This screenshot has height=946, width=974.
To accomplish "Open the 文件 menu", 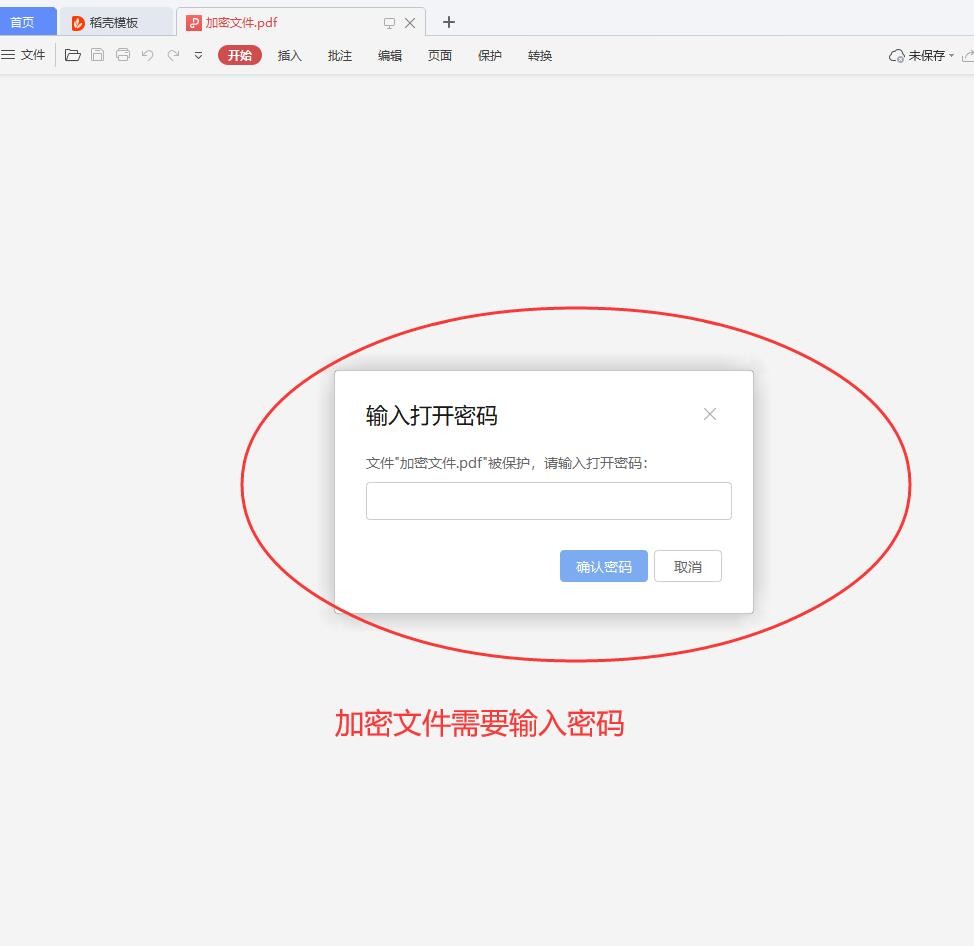I will 33,55.
